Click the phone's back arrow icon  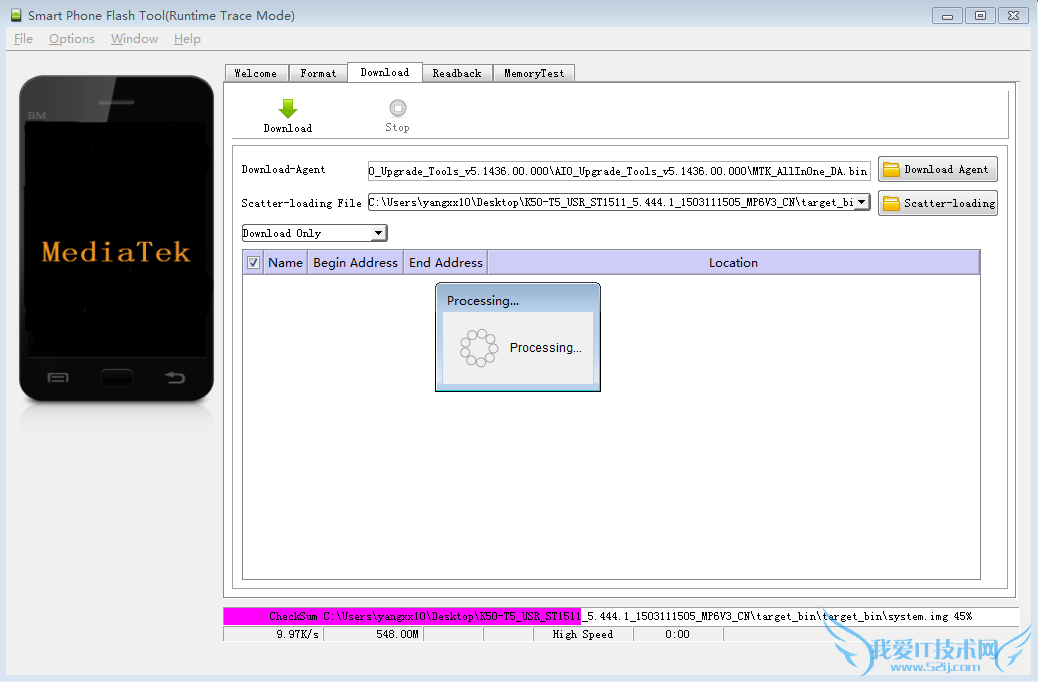click(175, 377)
